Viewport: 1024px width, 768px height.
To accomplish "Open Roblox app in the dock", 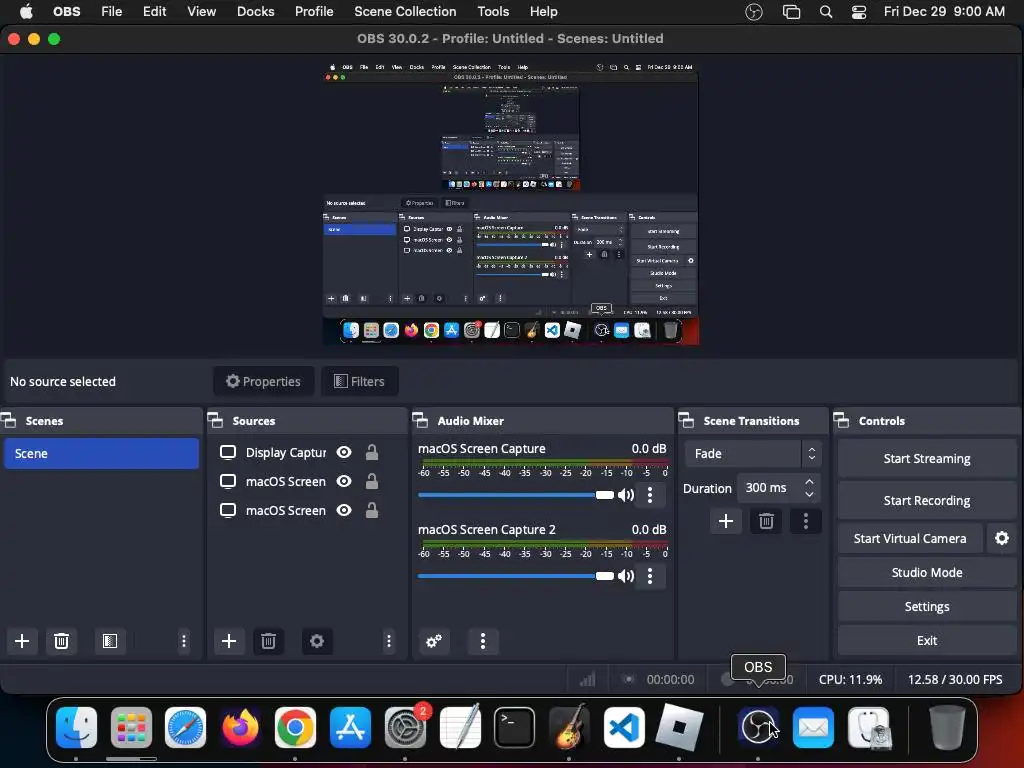I will (x=679, y=727).
